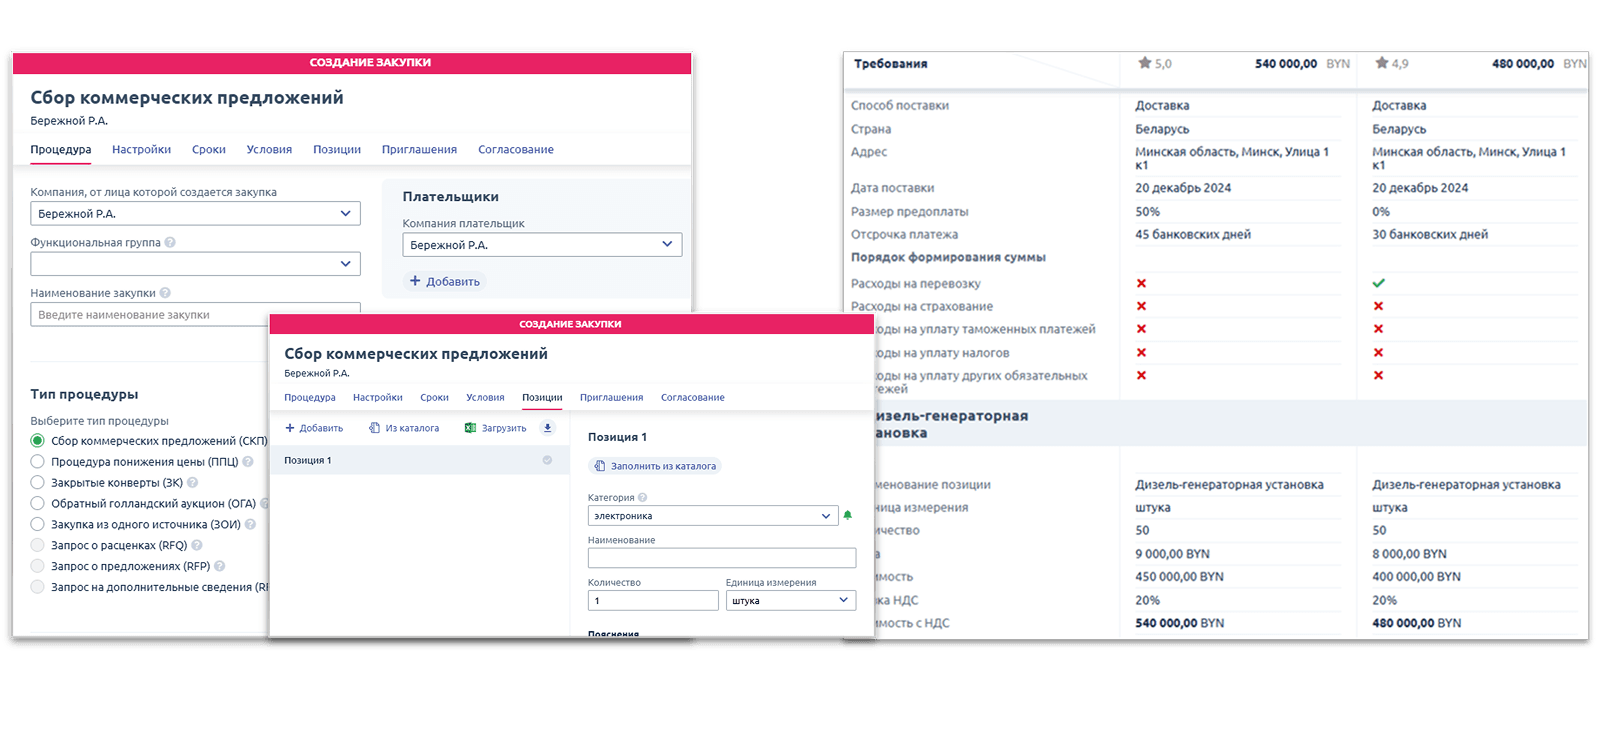Click first-offer red cross for Расходы на перевозку
The width and height of the screenshot is (1624, 750).
[x=1141, y=284]
